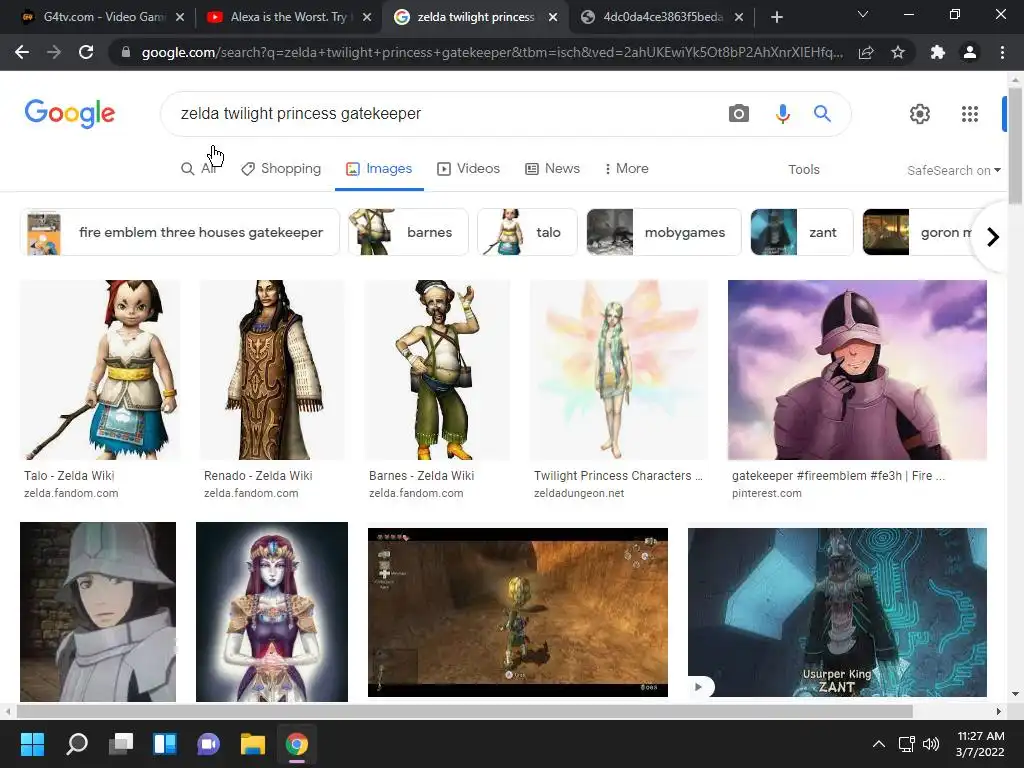1024x768 pixels.
Task: Show more related search chips arrow
Action: coord(993,236)
